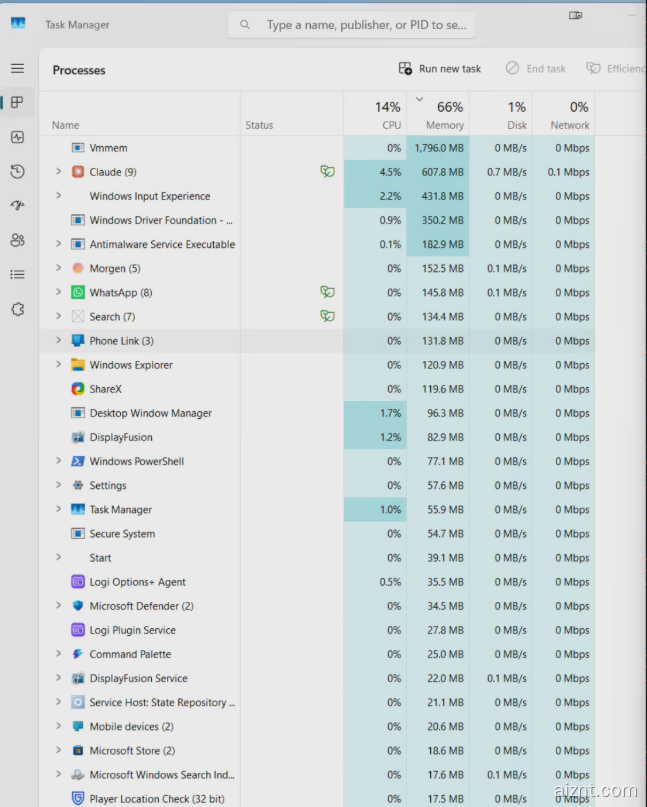Open the Performance page icon in sidebar
The height and width of the screenshot is (807, 647).
tap(18, 137)
